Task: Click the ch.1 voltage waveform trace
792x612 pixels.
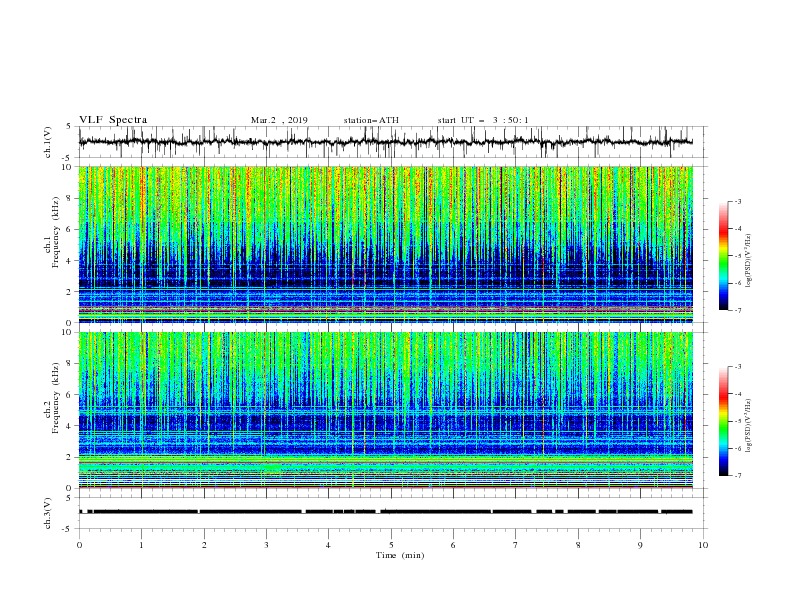Action: 385,142
